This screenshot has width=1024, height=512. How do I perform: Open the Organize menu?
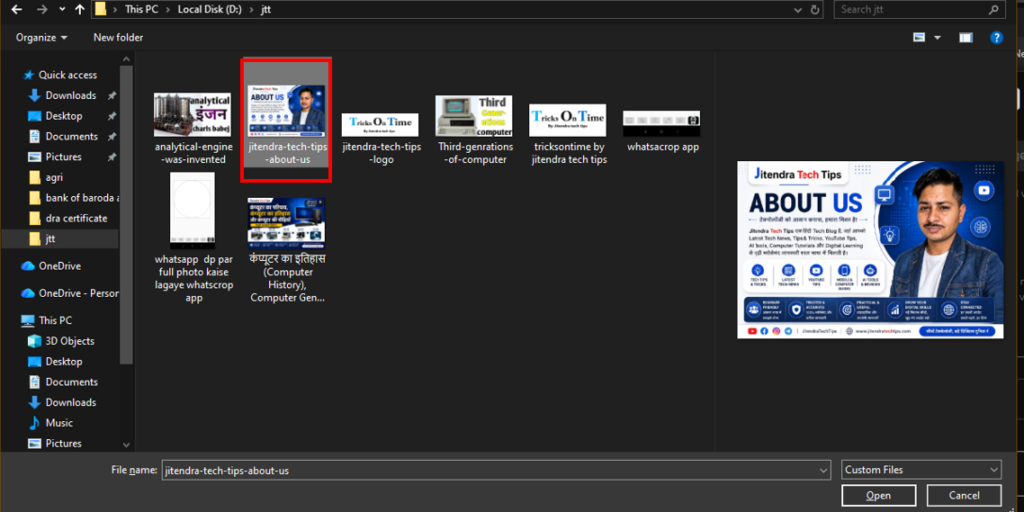(x=42, y=37)
